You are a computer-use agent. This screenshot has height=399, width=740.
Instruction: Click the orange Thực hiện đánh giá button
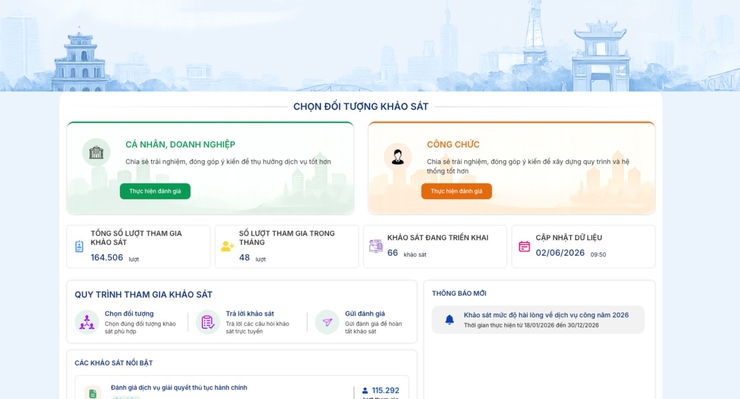(456, 191)
